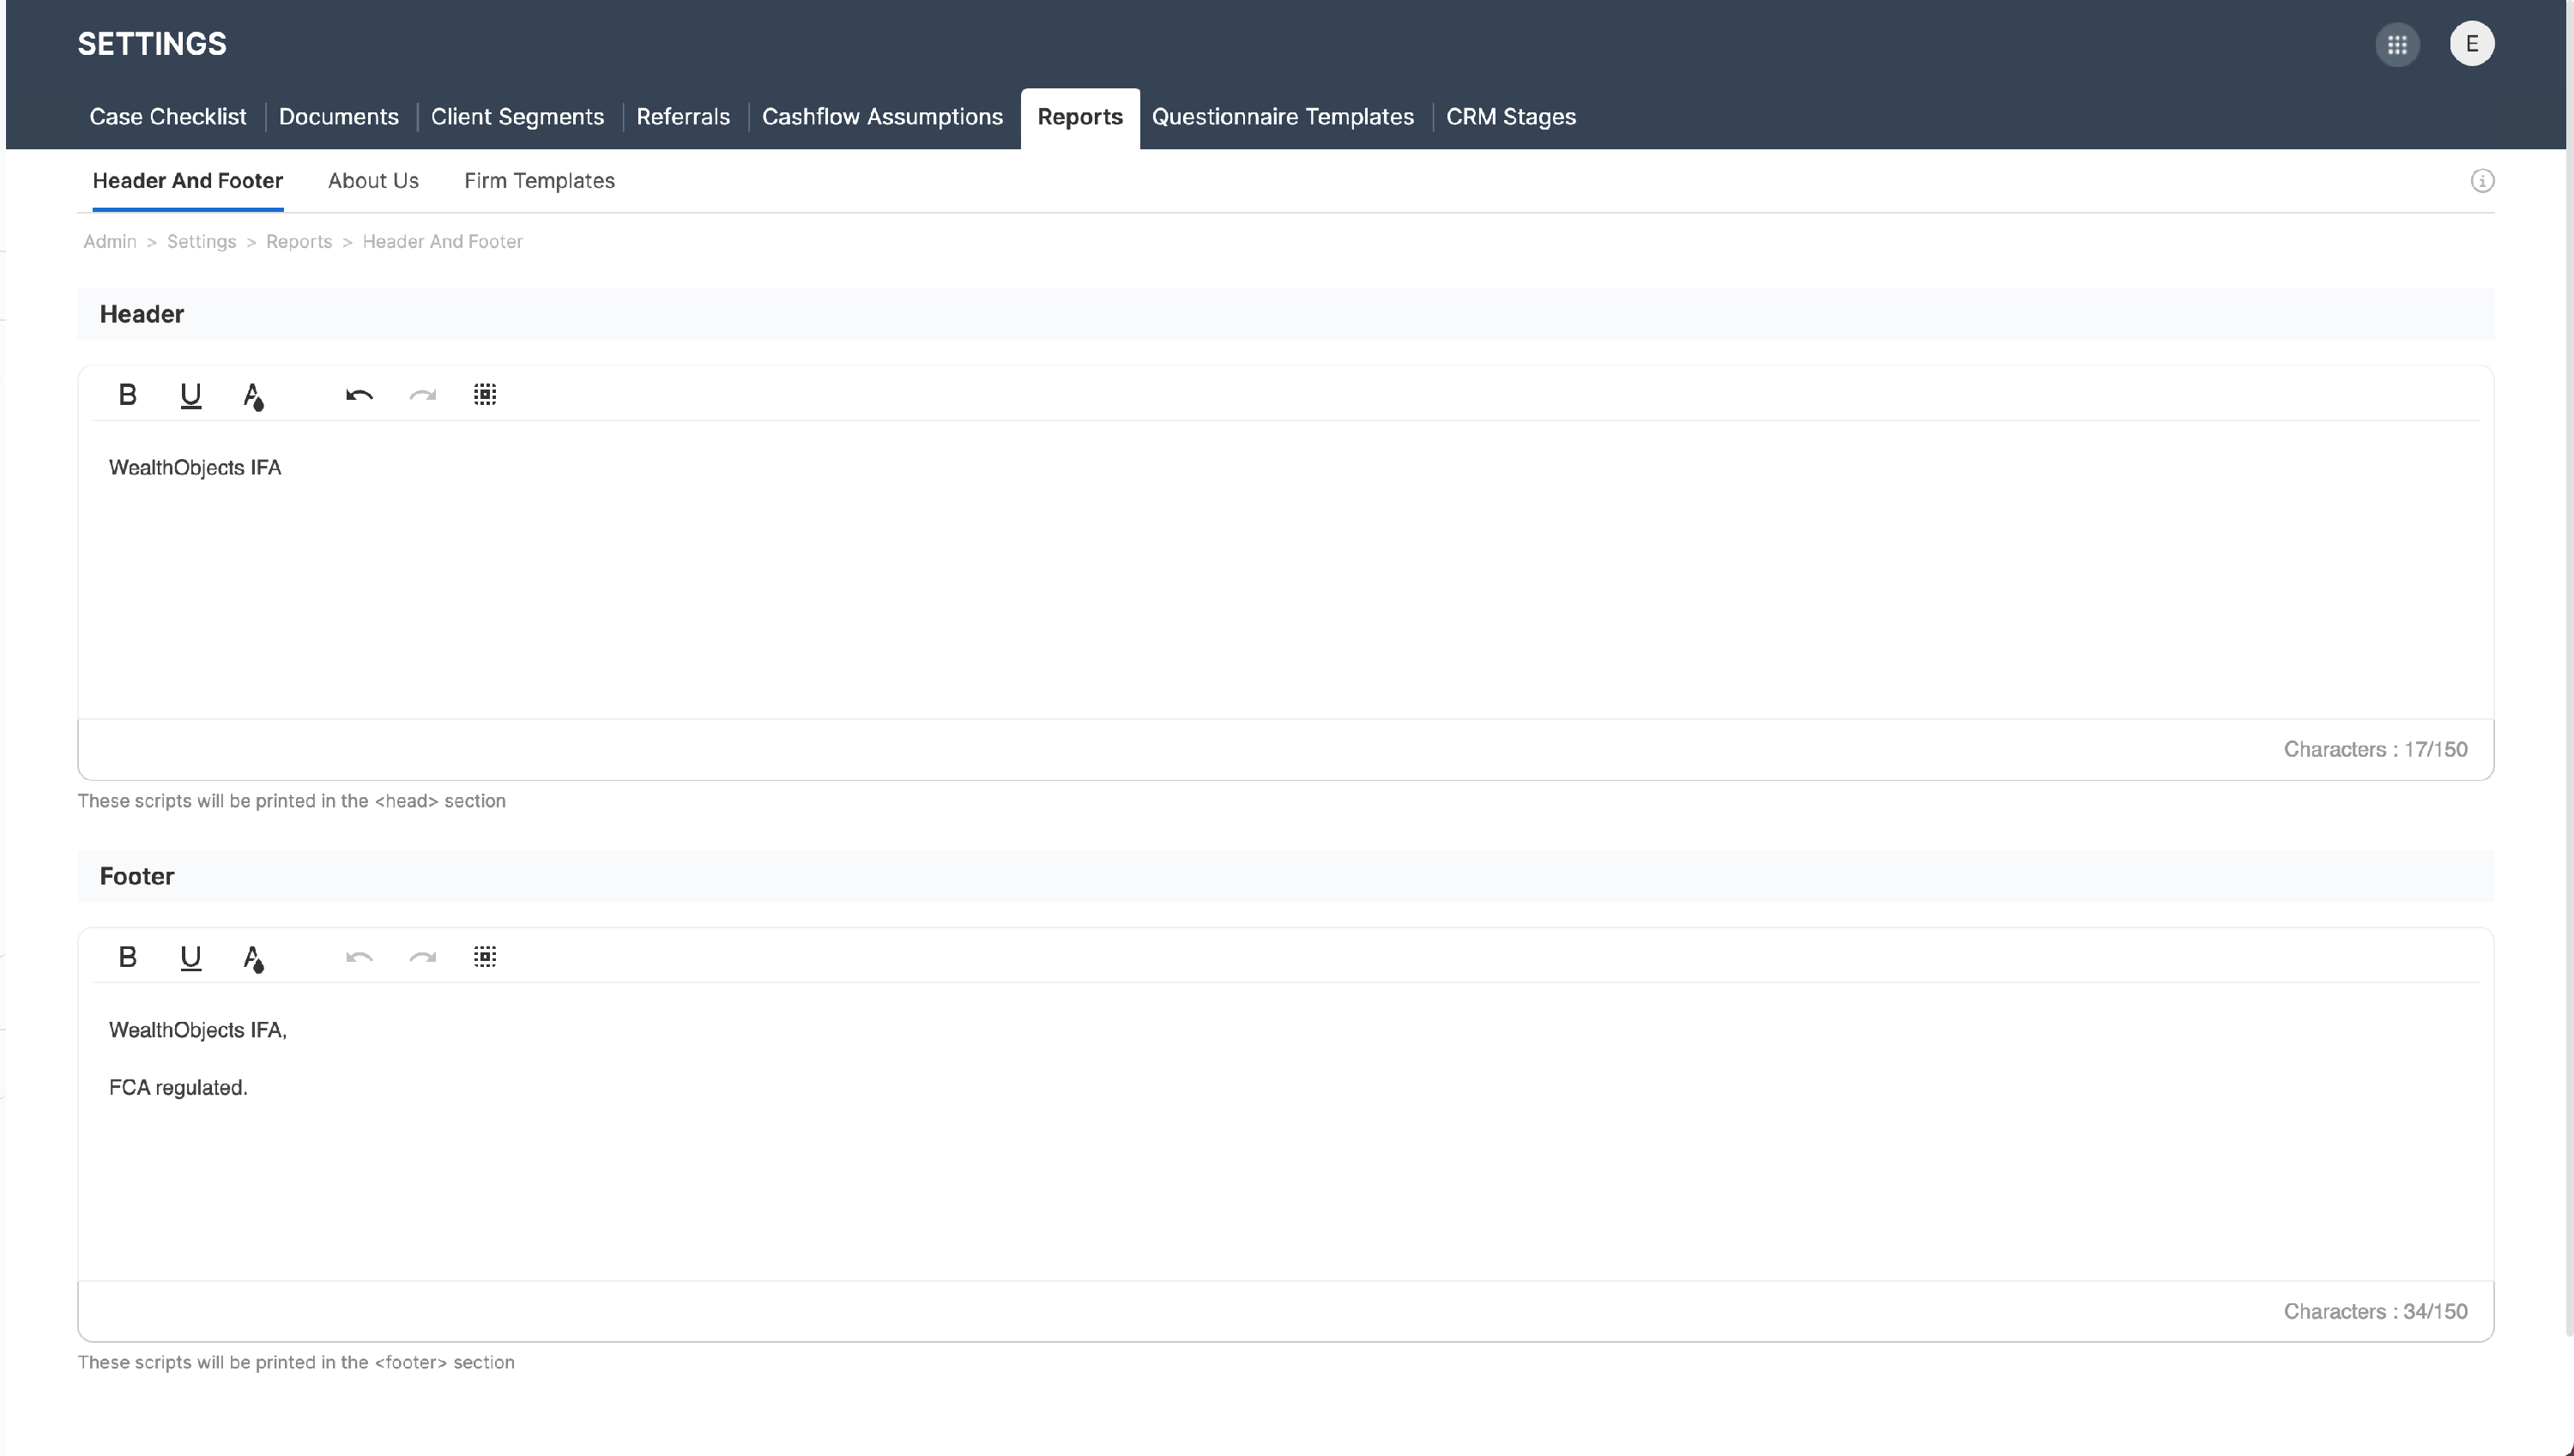2574x1456 pixels.
Task: Go to the Referrals tab
Action: coord(683,117)
